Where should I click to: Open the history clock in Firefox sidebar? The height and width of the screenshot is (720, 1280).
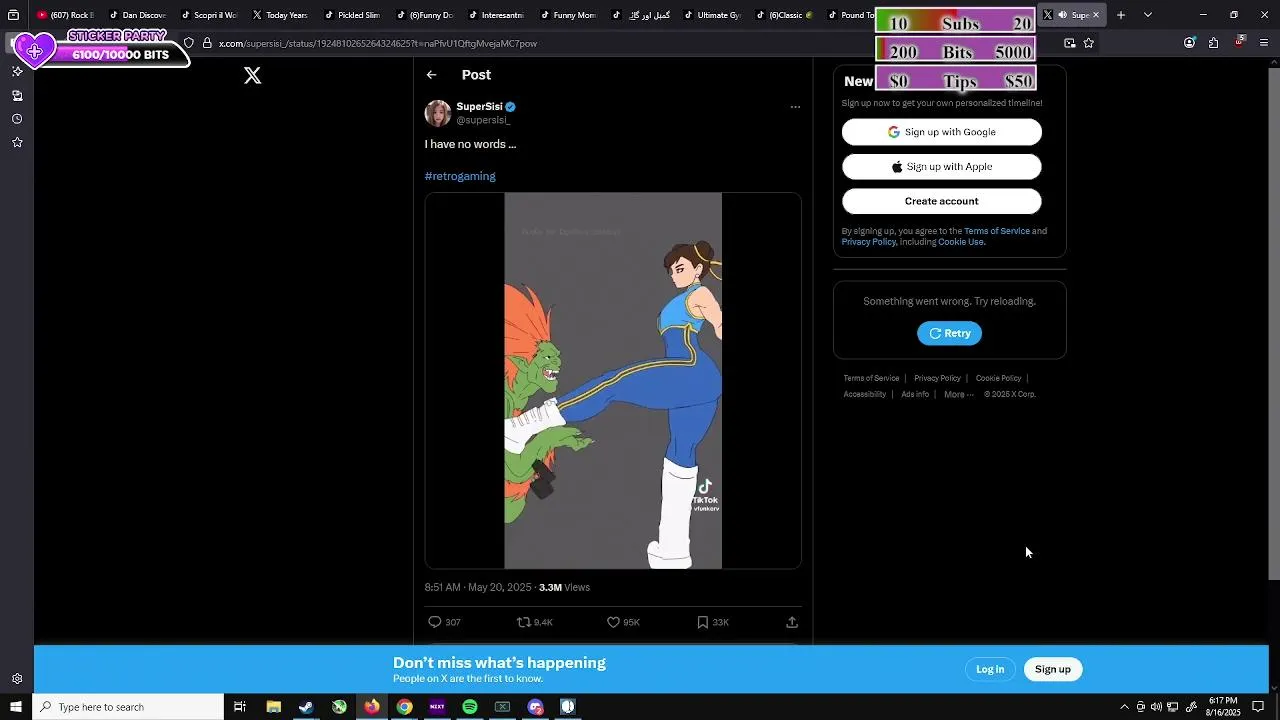tap(17, 119)
